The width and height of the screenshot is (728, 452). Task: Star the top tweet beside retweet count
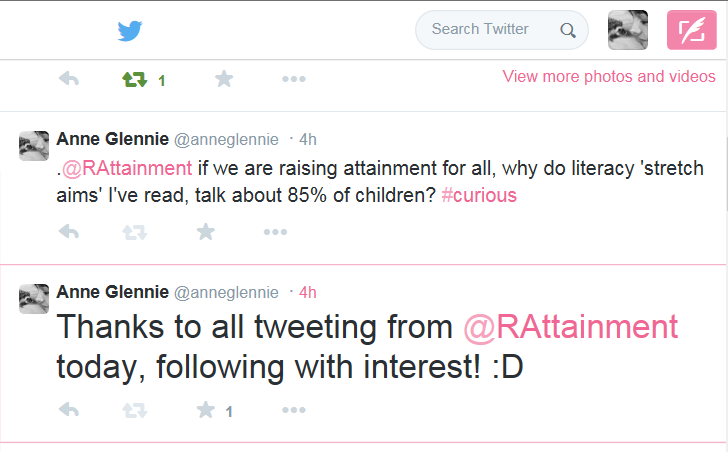pos(224,78)
